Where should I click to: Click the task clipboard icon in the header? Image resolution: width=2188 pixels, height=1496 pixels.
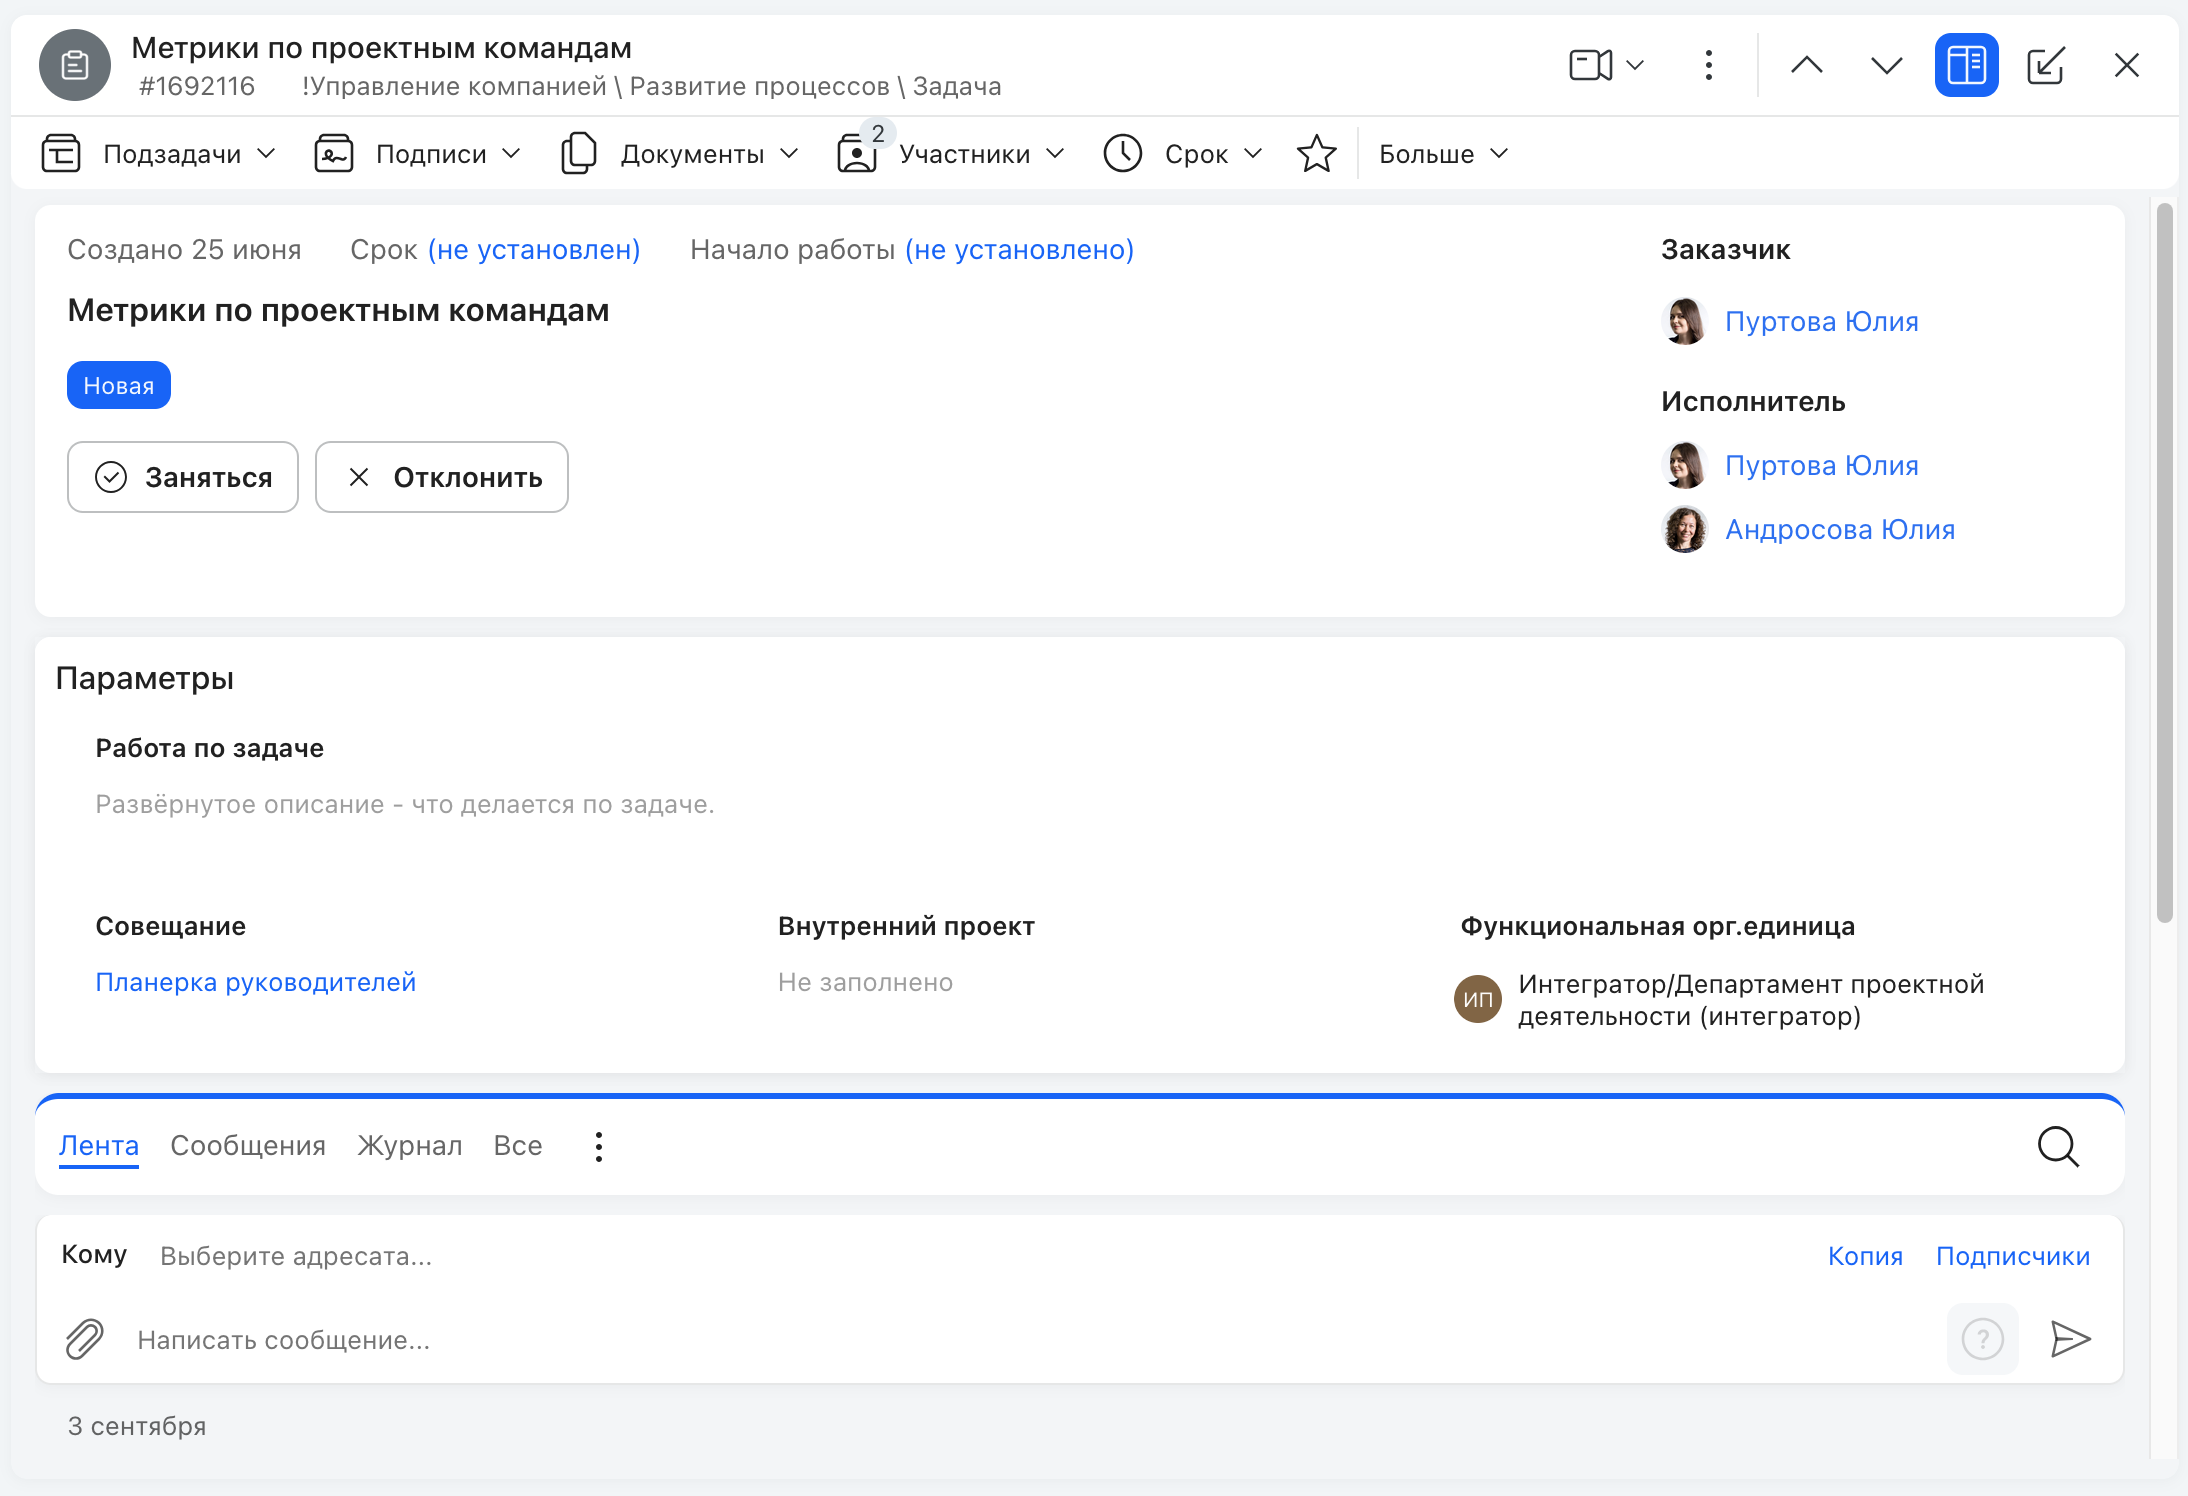(75, 66)
